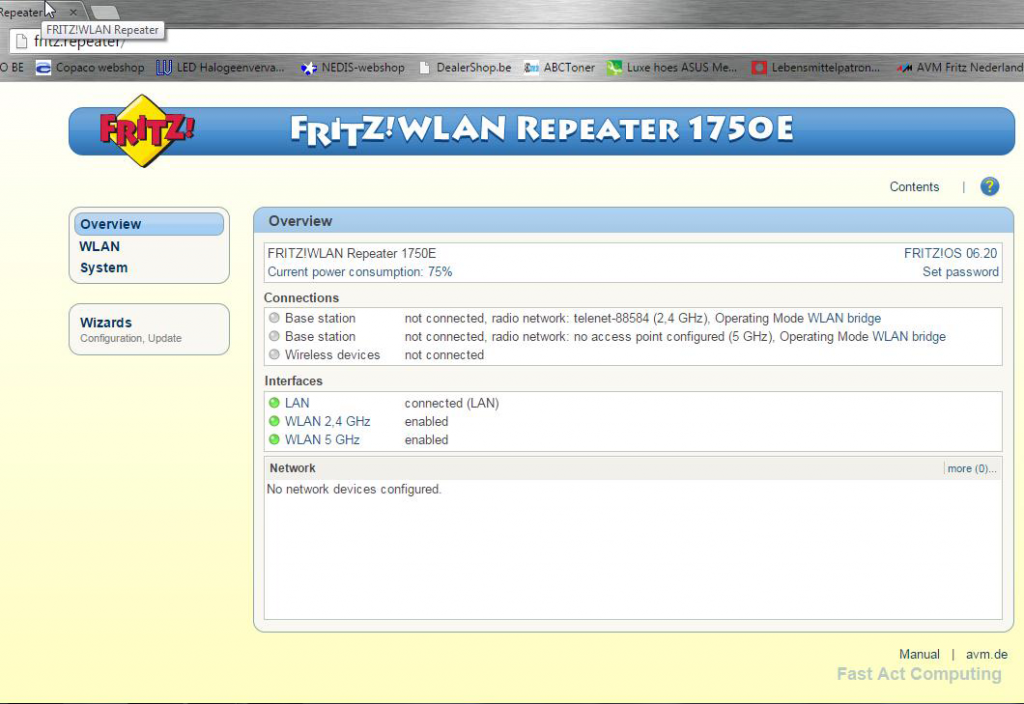Open the Set password link
Image resolution: width=1024 pixels, height=704 pixels.
960,271
